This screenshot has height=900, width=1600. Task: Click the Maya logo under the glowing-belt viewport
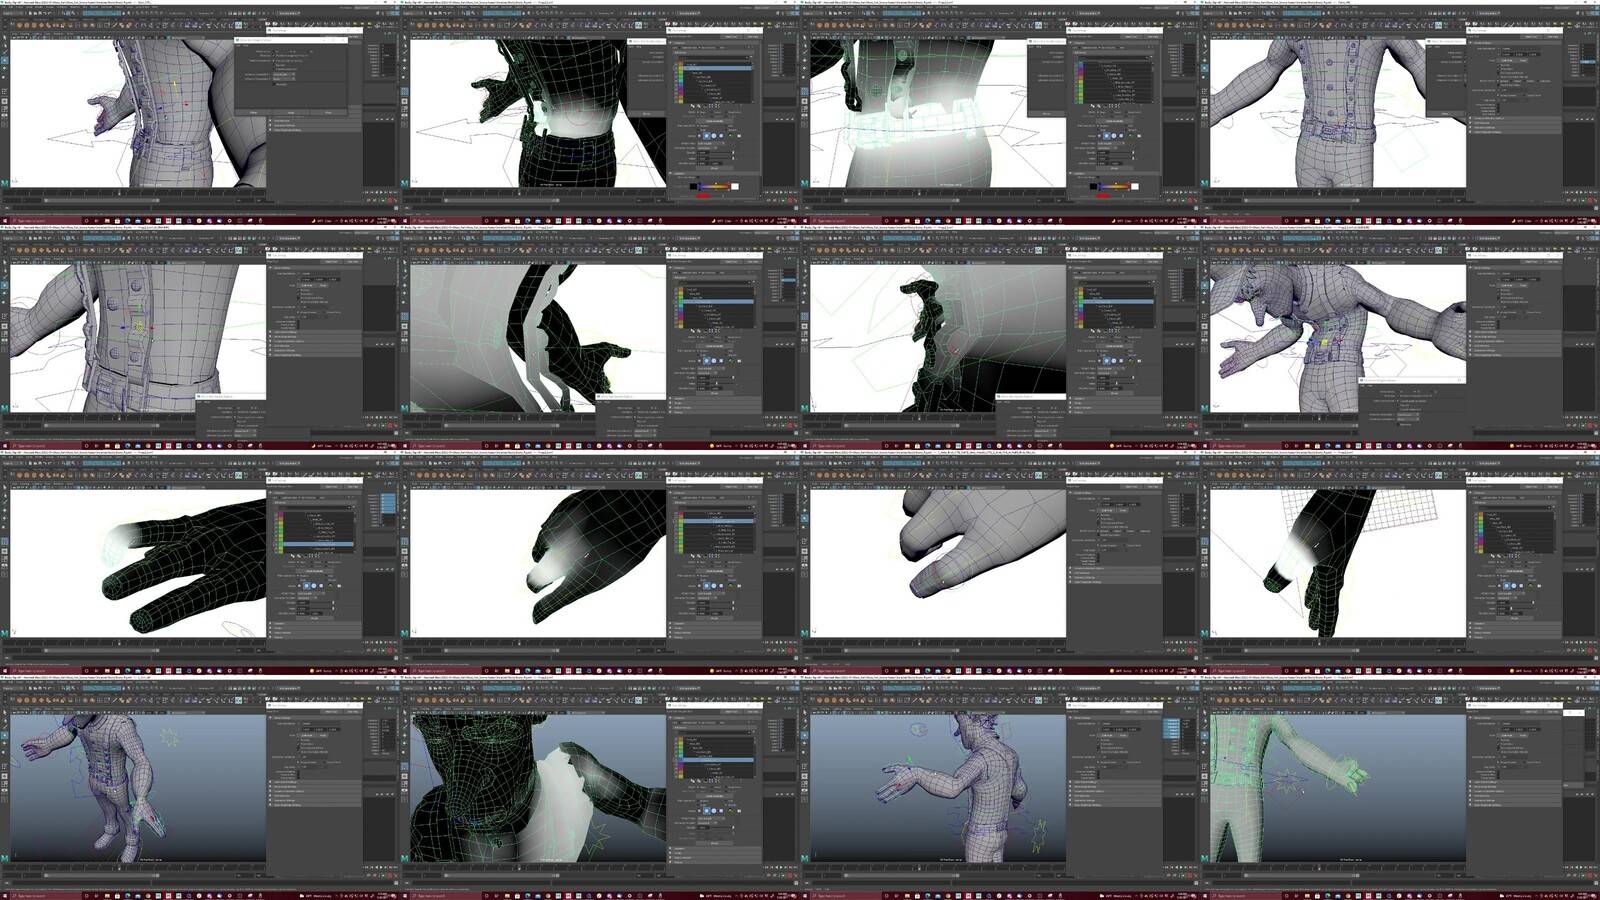(x=805, y=183)
